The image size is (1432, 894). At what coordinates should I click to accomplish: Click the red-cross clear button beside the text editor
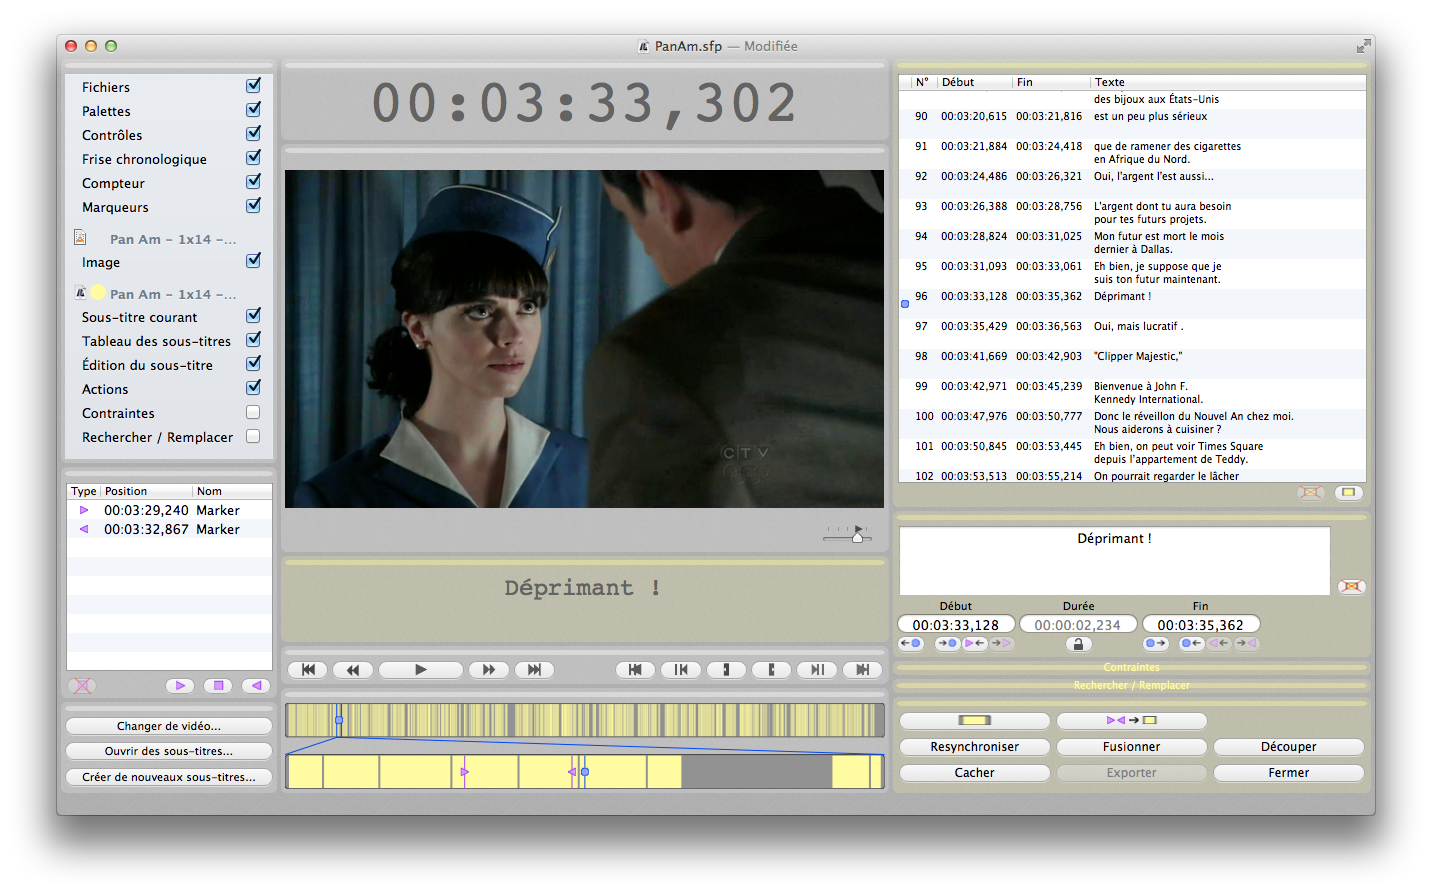tap(1352, 587)
